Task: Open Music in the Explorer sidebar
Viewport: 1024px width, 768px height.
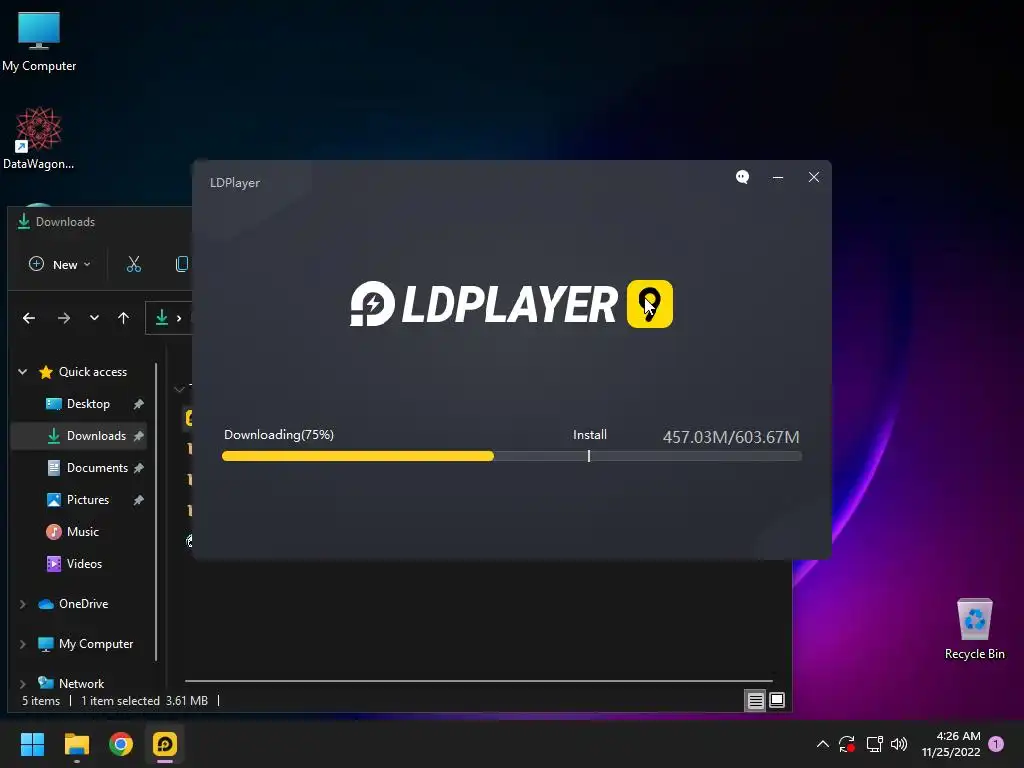Action: 82,532
